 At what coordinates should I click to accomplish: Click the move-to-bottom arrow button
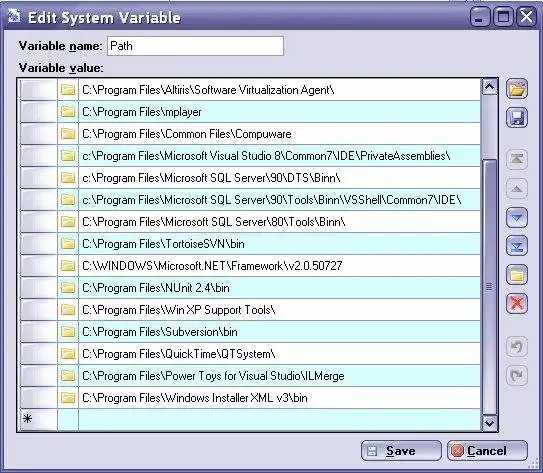(517, 246)
